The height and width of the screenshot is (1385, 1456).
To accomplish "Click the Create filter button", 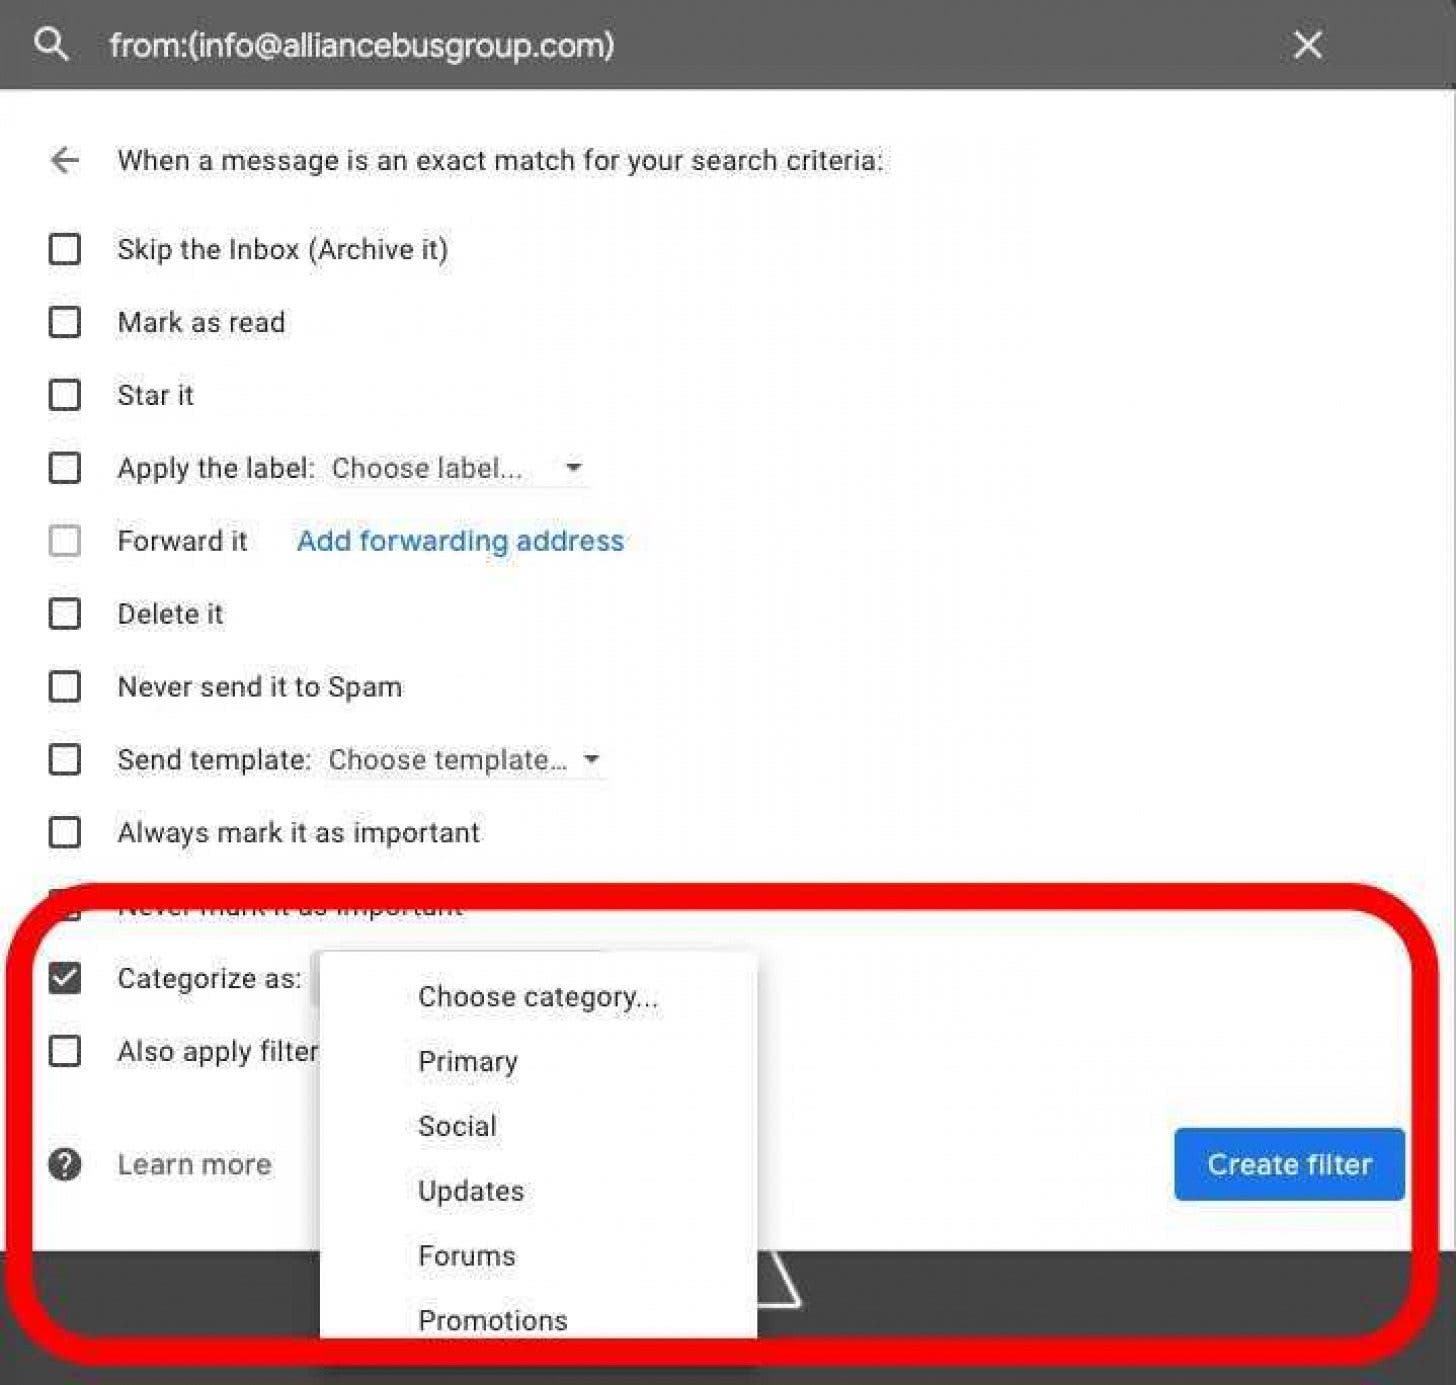I will tap(1288, 1164).
